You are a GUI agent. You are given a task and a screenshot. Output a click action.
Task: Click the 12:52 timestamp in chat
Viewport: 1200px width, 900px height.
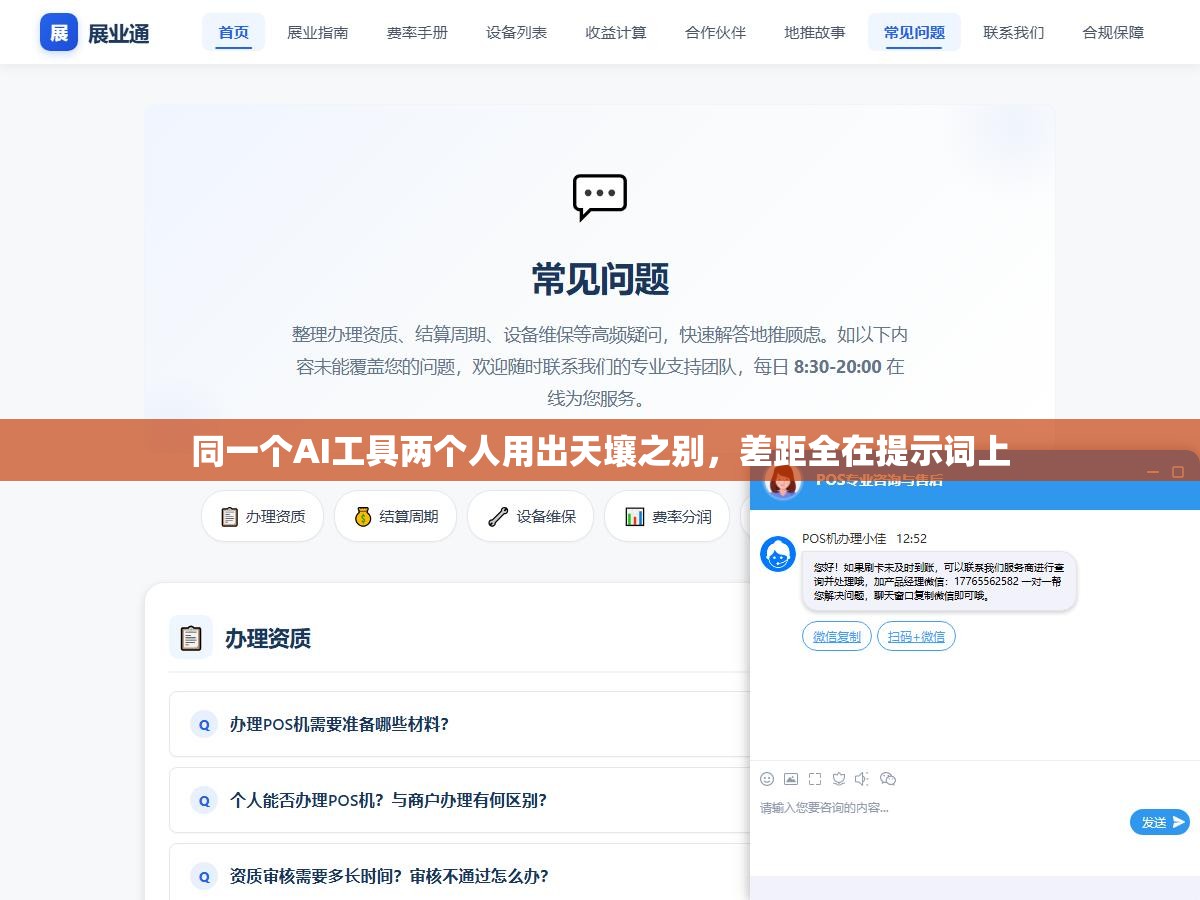911,538
